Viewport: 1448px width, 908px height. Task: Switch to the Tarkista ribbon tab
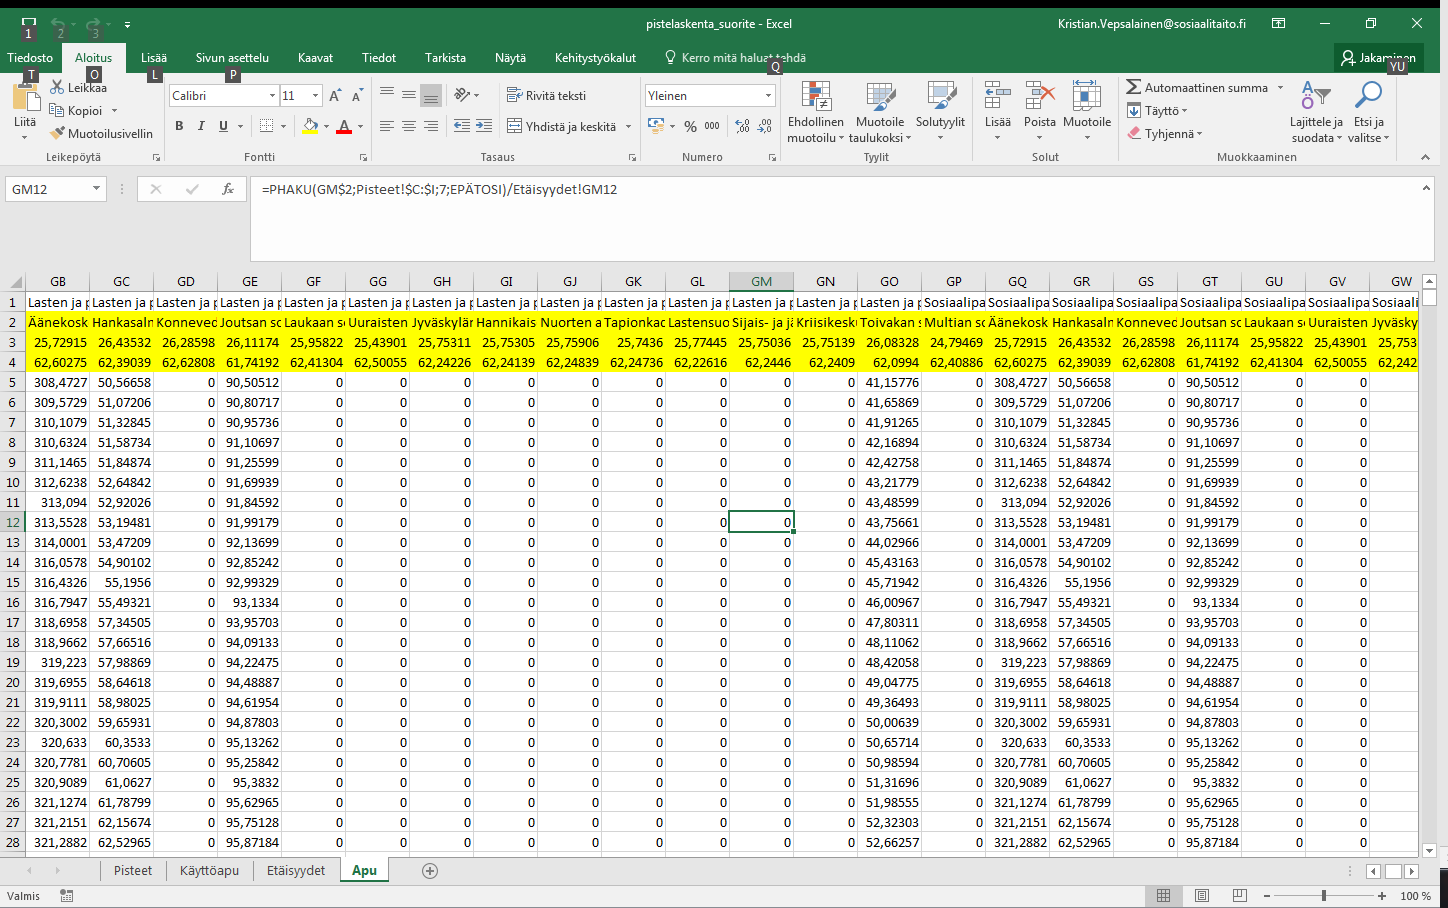coord(445,58)
